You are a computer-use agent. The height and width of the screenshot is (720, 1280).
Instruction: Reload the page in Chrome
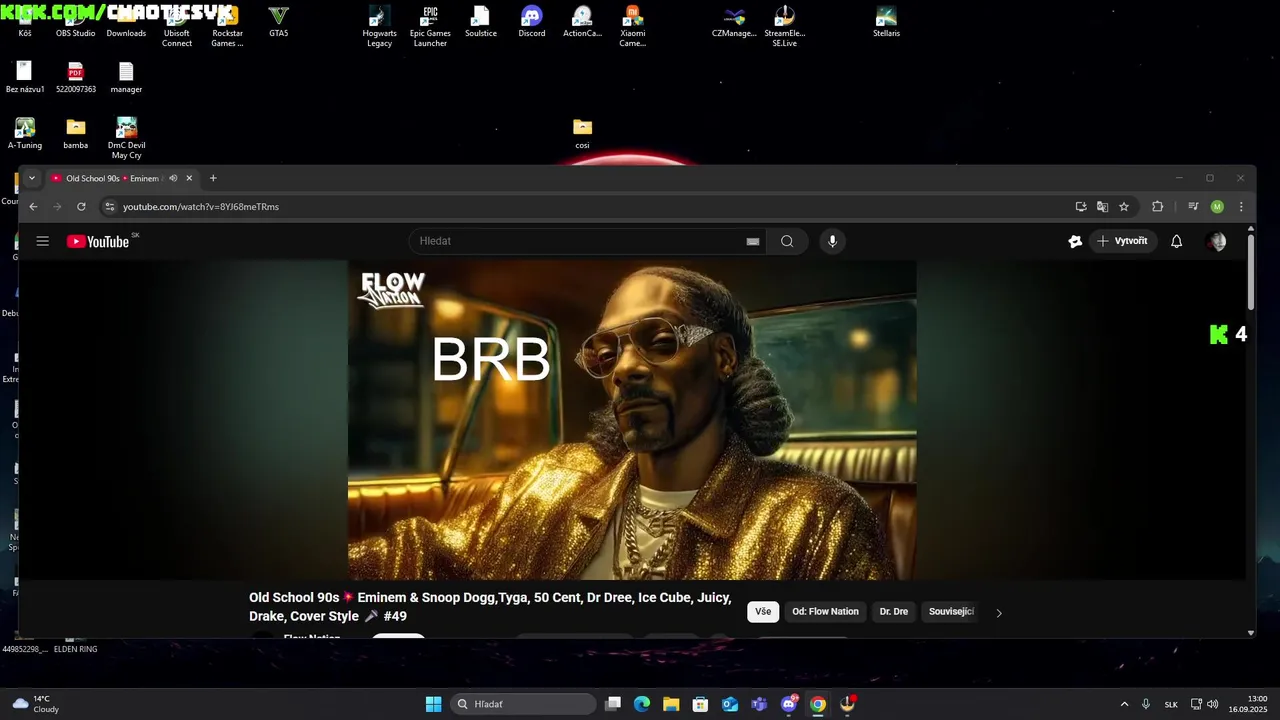point(81,207)
